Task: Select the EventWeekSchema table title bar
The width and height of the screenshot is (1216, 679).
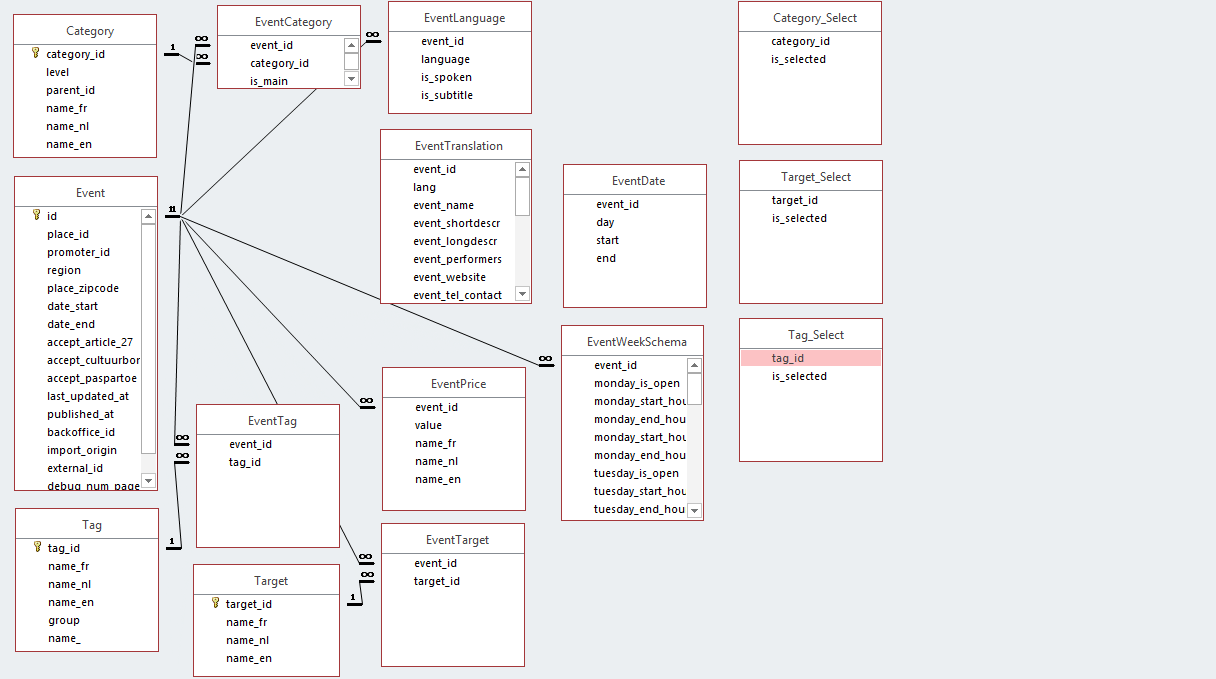Action: (x=632, y=342)
